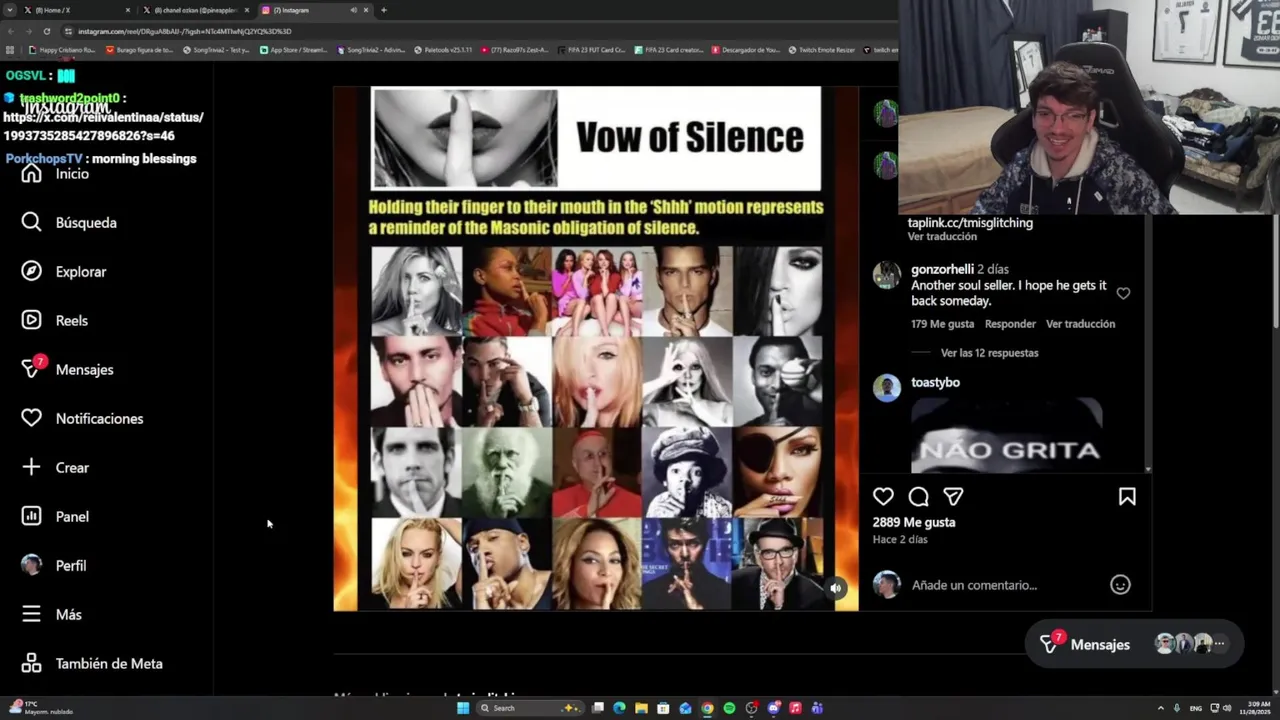Screen dimensions: 1280x720
Task: Like gonzorhelli's comment
Action: 1123,294
